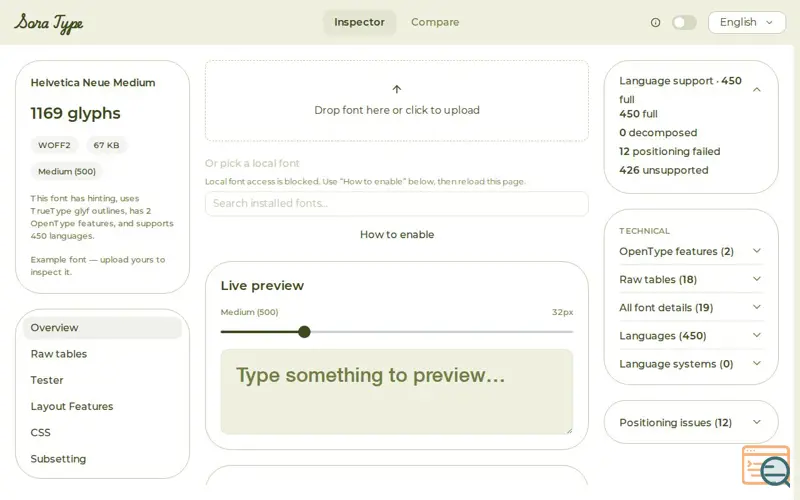This screenshot has width=800, height=500.
Task: Expand Raw tables (18) row
Action: click(691, 280)
